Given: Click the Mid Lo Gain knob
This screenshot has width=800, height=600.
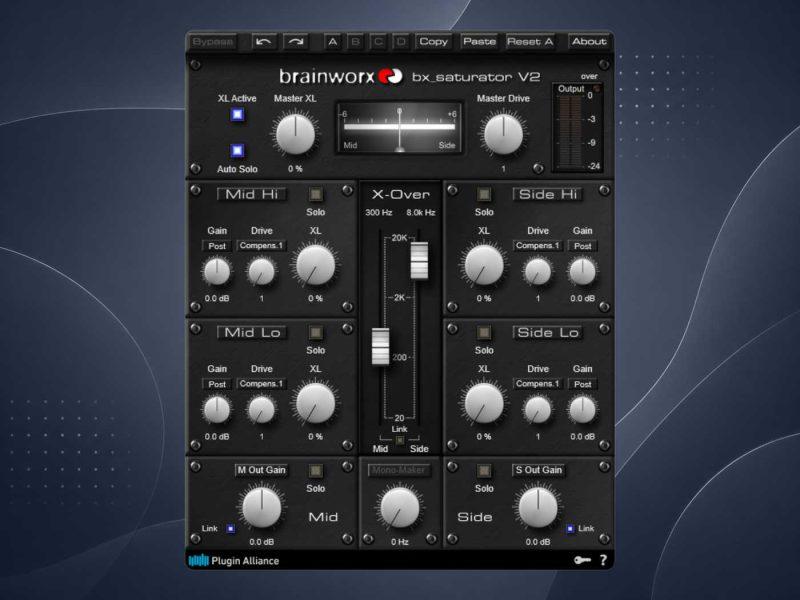Looking at the screenshot, I should [217, 410].
